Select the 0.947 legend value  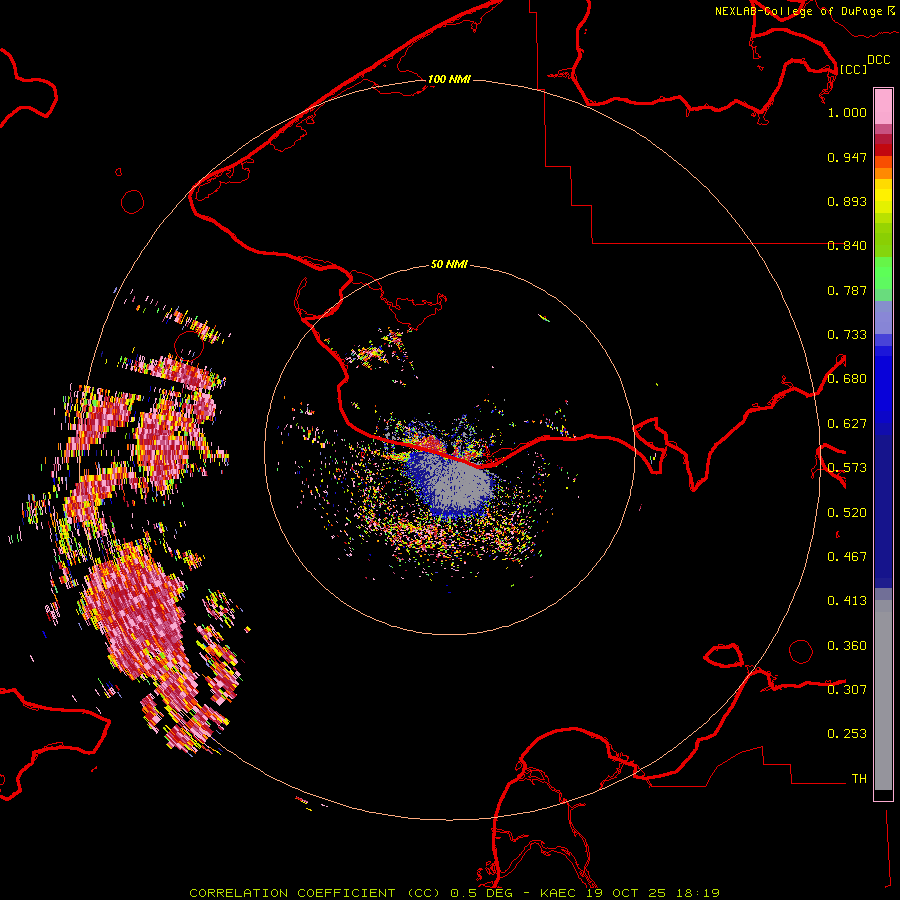point(847,157)
